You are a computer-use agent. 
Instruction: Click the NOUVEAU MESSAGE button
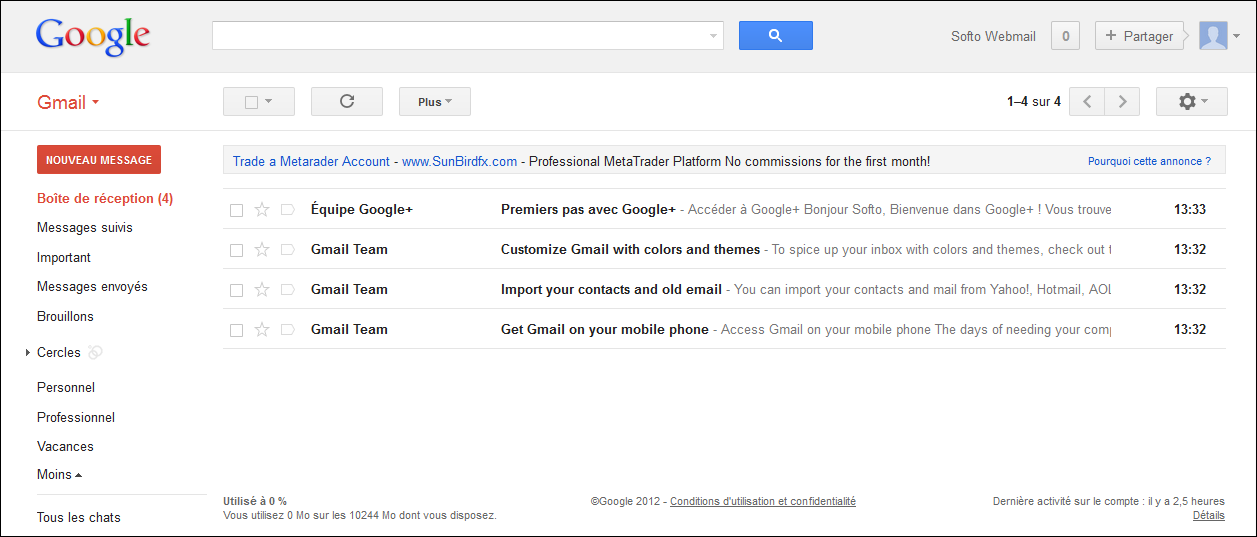click(99, 160)
